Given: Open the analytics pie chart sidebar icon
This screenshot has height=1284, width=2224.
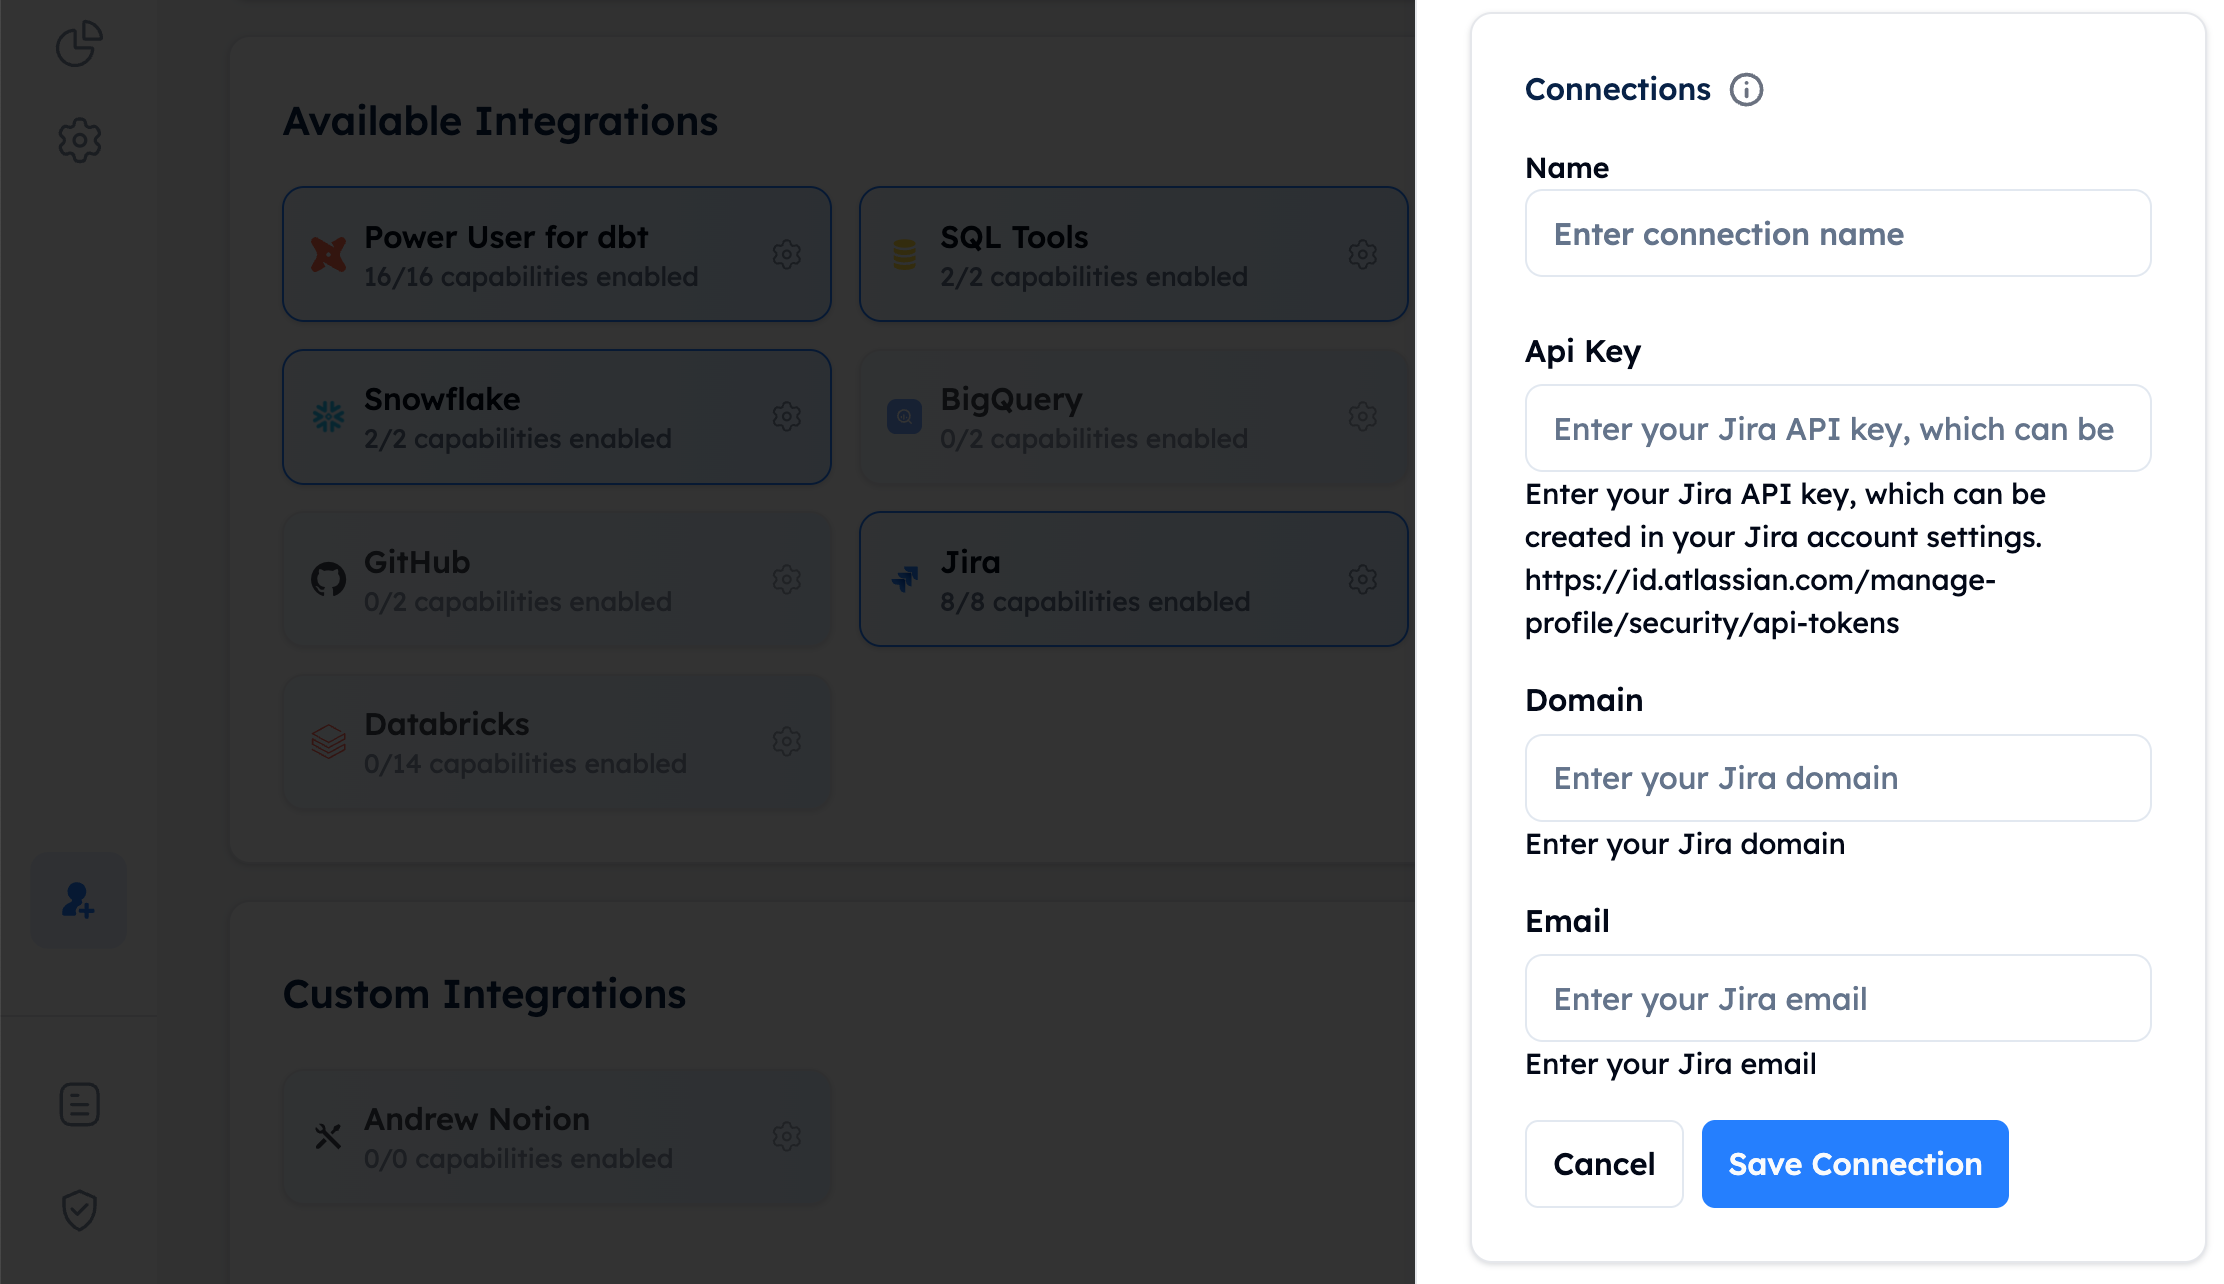Looking at the screenshot, I should [79, 44].
